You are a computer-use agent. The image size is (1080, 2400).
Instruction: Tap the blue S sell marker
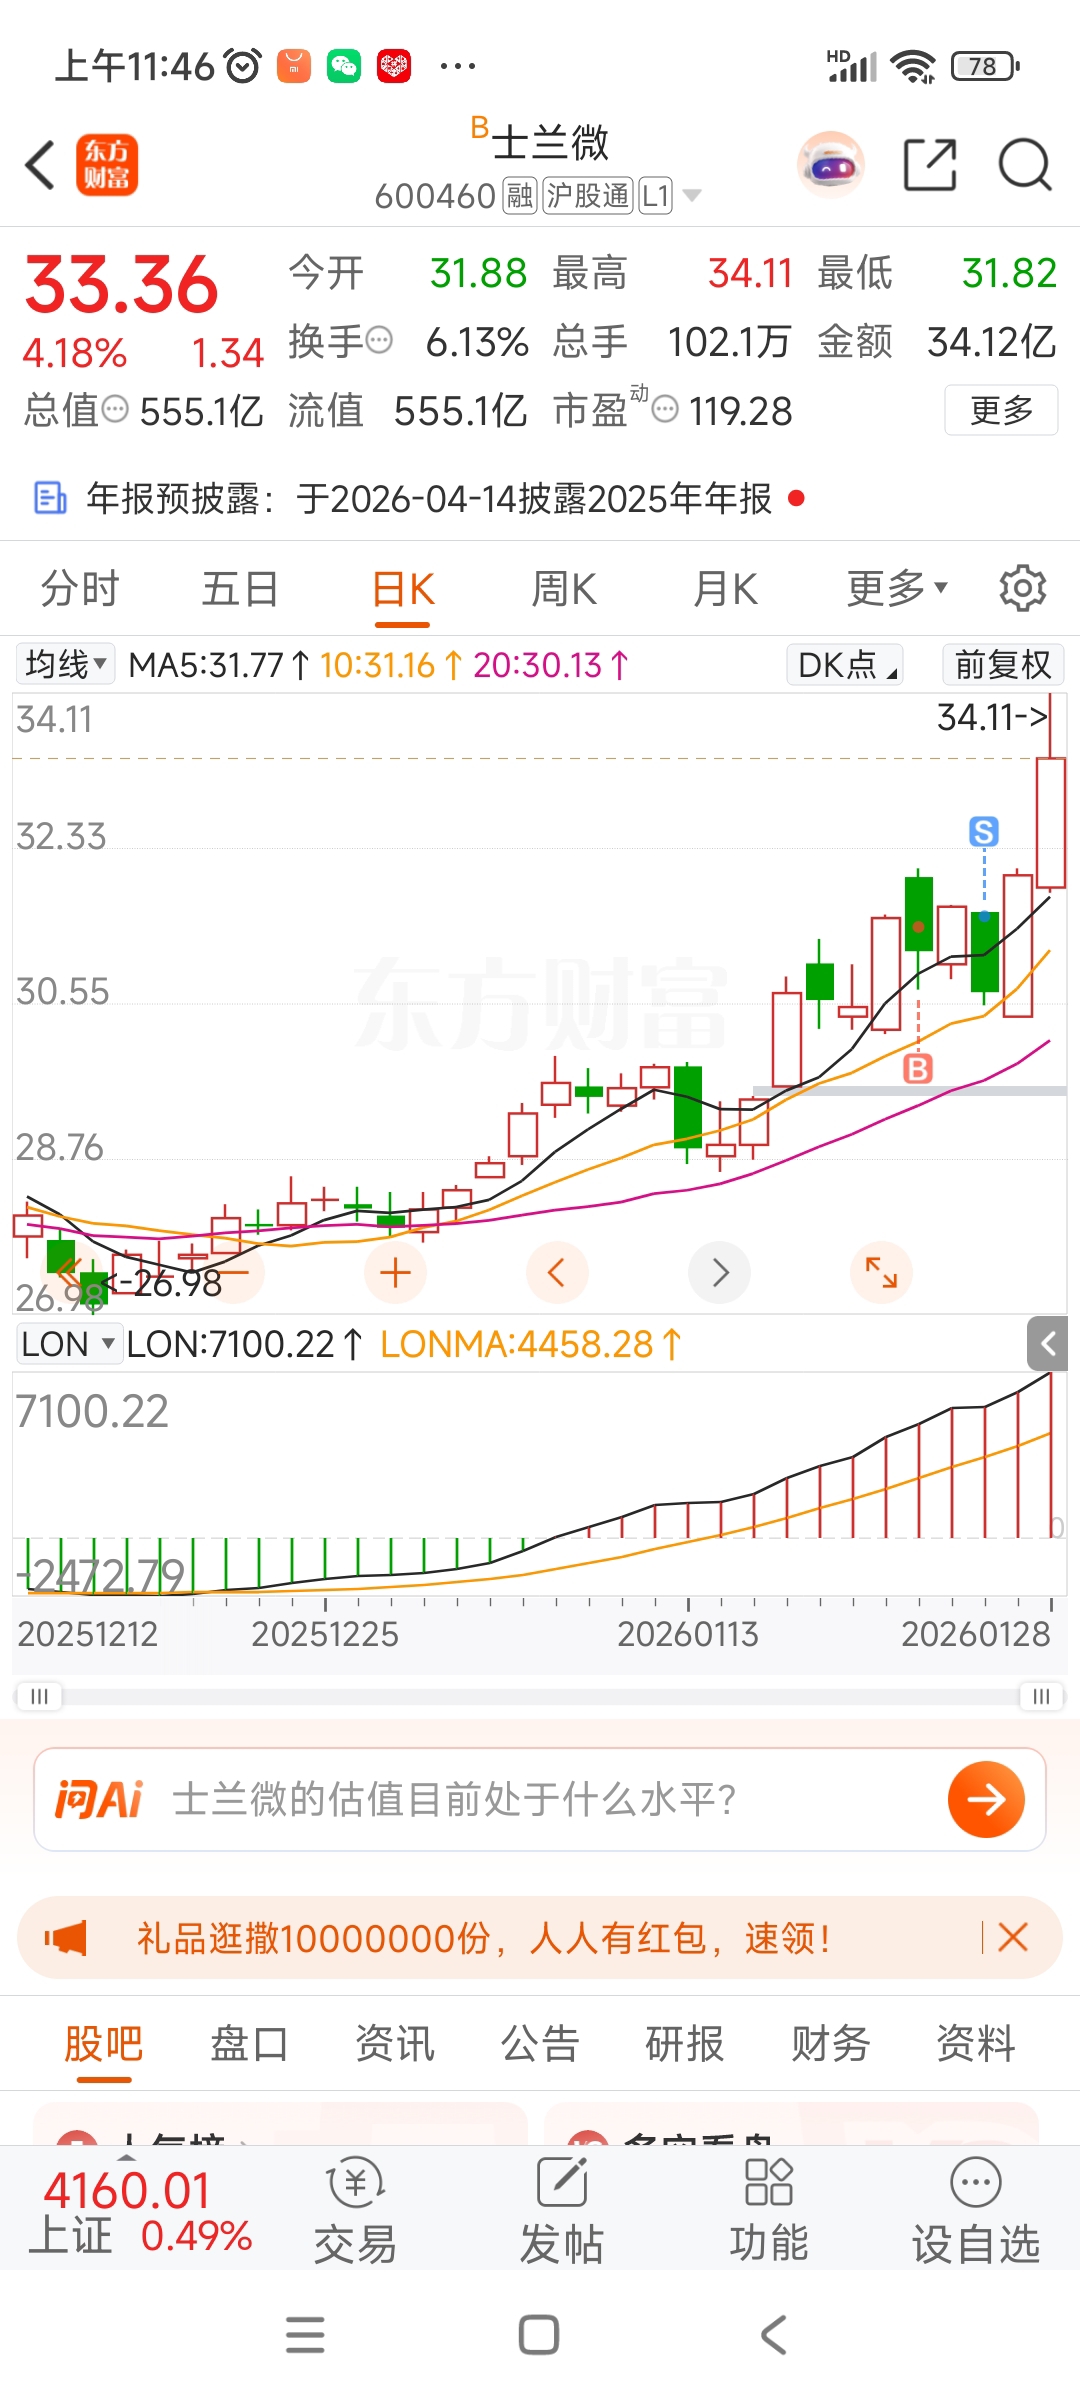point(984,831)
